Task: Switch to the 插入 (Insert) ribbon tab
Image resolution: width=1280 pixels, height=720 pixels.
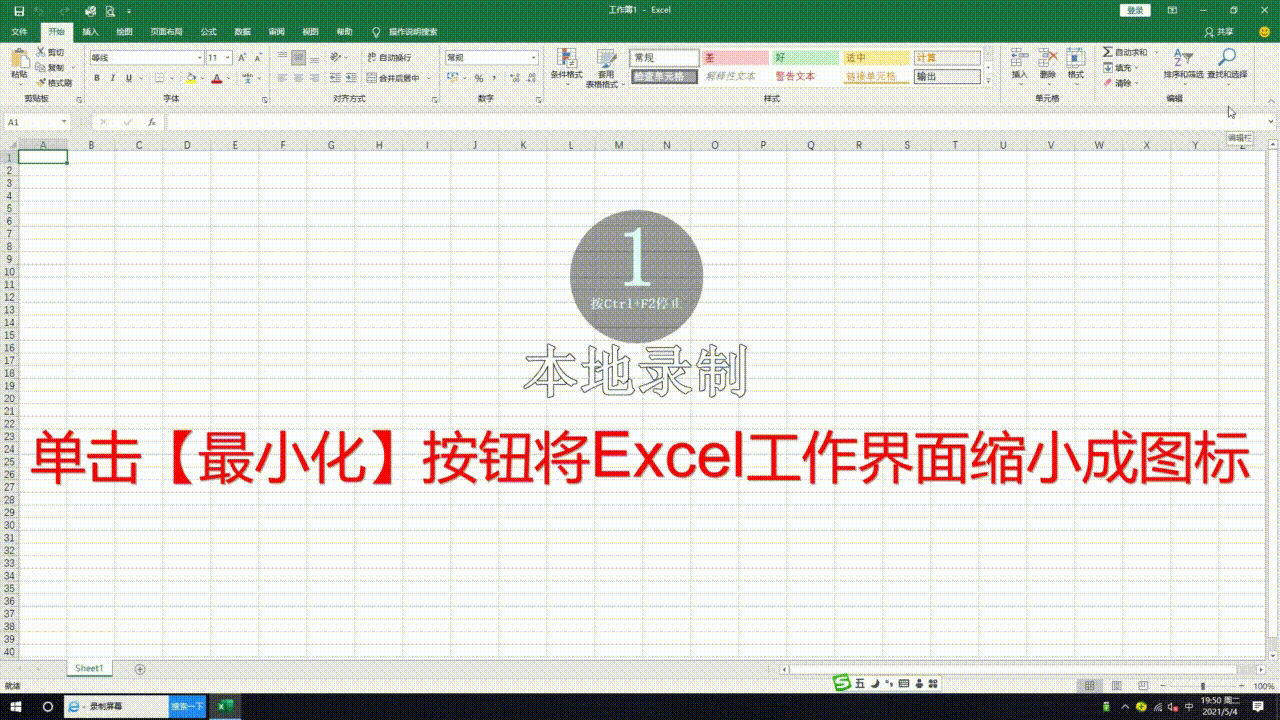Action: [x=91, y=31]
